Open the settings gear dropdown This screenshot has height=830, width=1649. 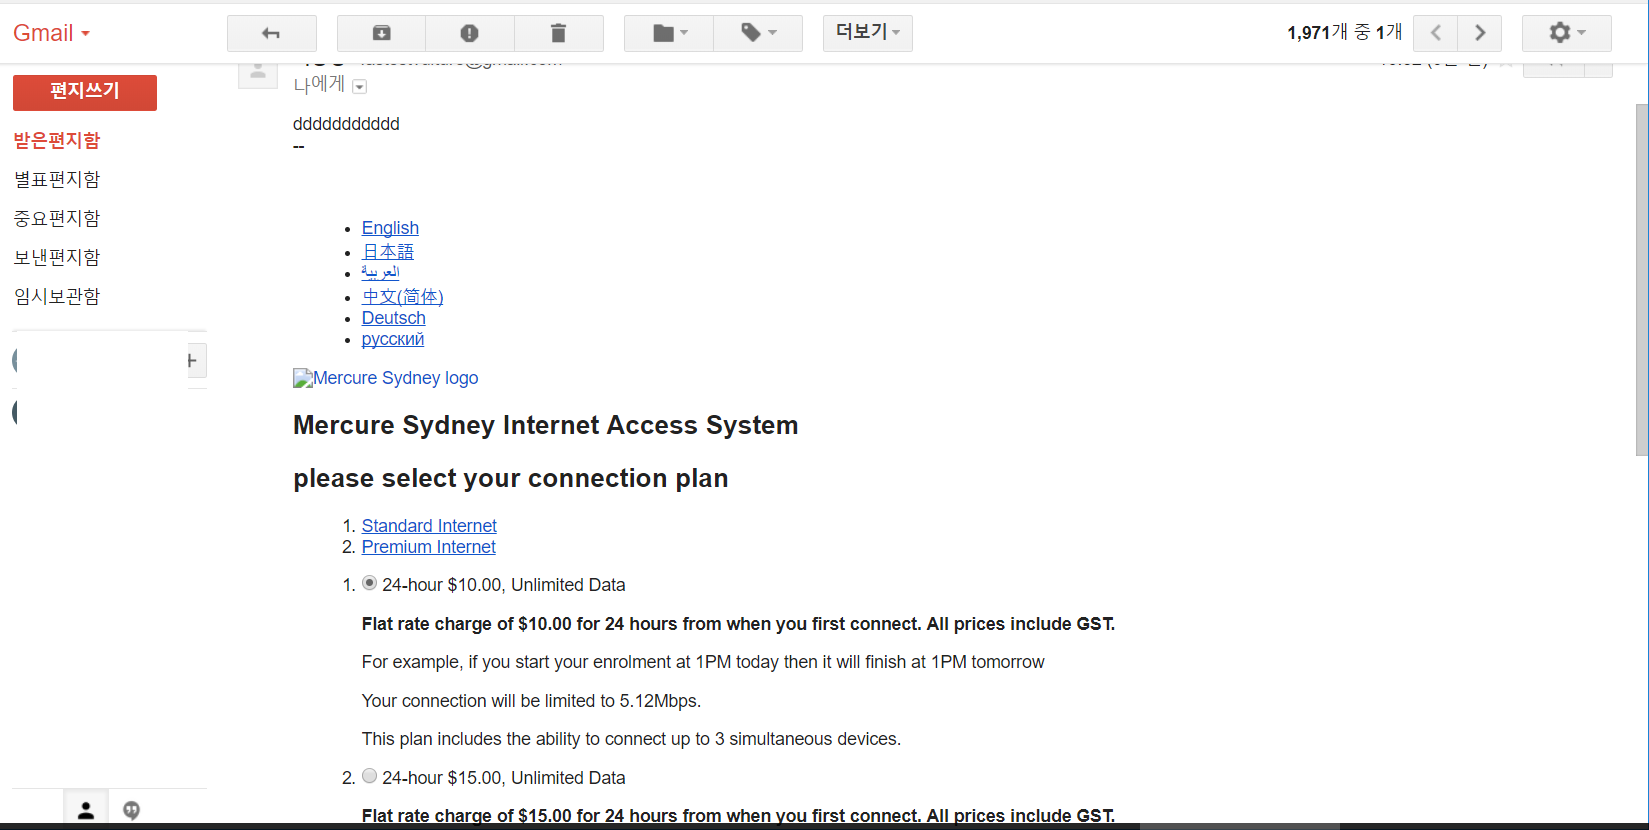[1566, 33]
